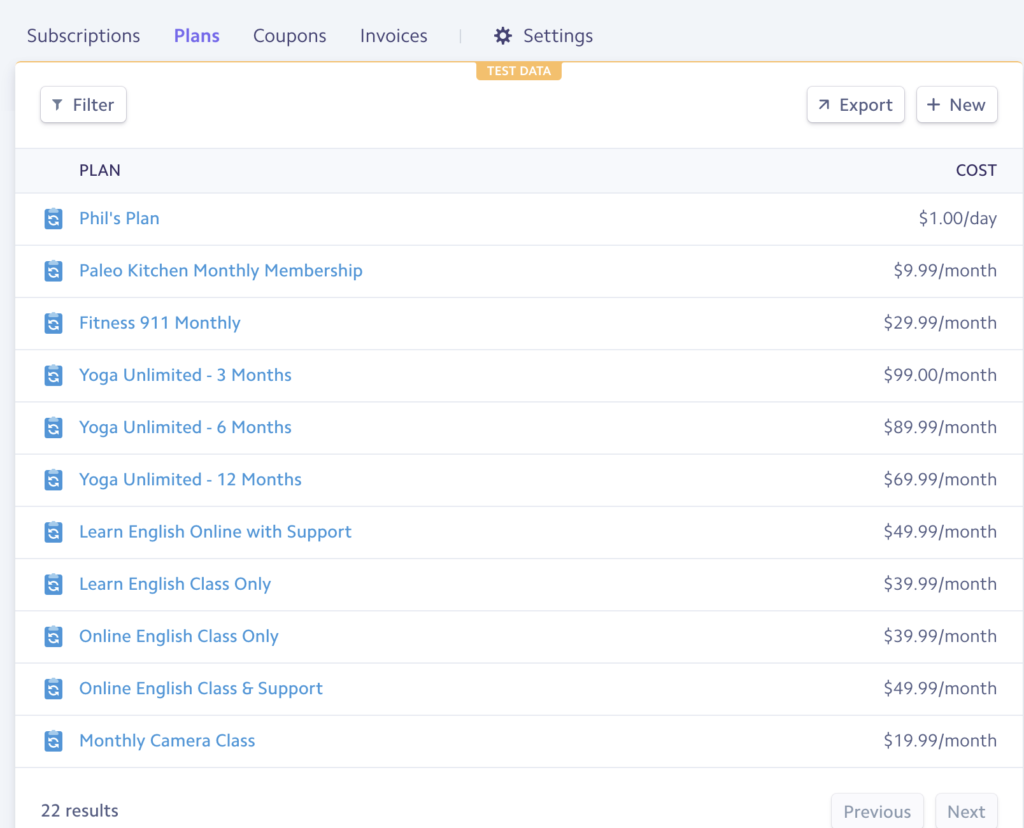The image size is (1024, 828).
Task: Click the Settings gear icon
Action: click(502, 36)
